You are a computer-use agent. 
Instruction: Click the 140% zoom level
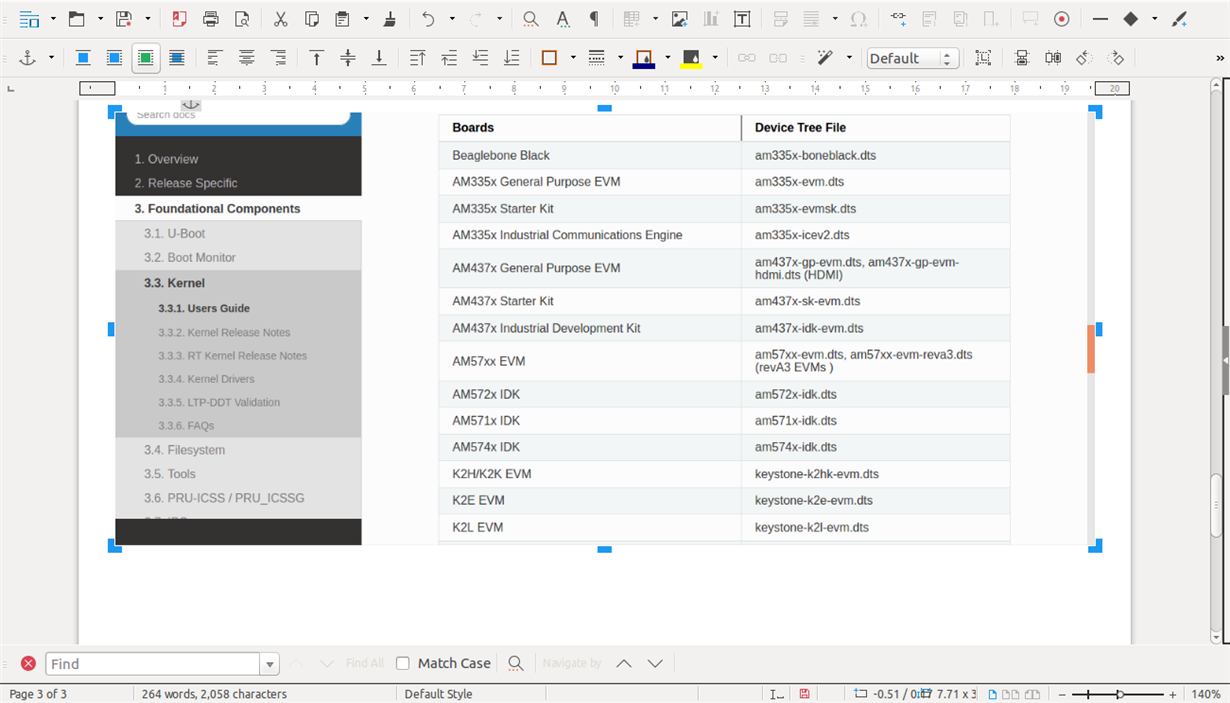click(1205, 694)
